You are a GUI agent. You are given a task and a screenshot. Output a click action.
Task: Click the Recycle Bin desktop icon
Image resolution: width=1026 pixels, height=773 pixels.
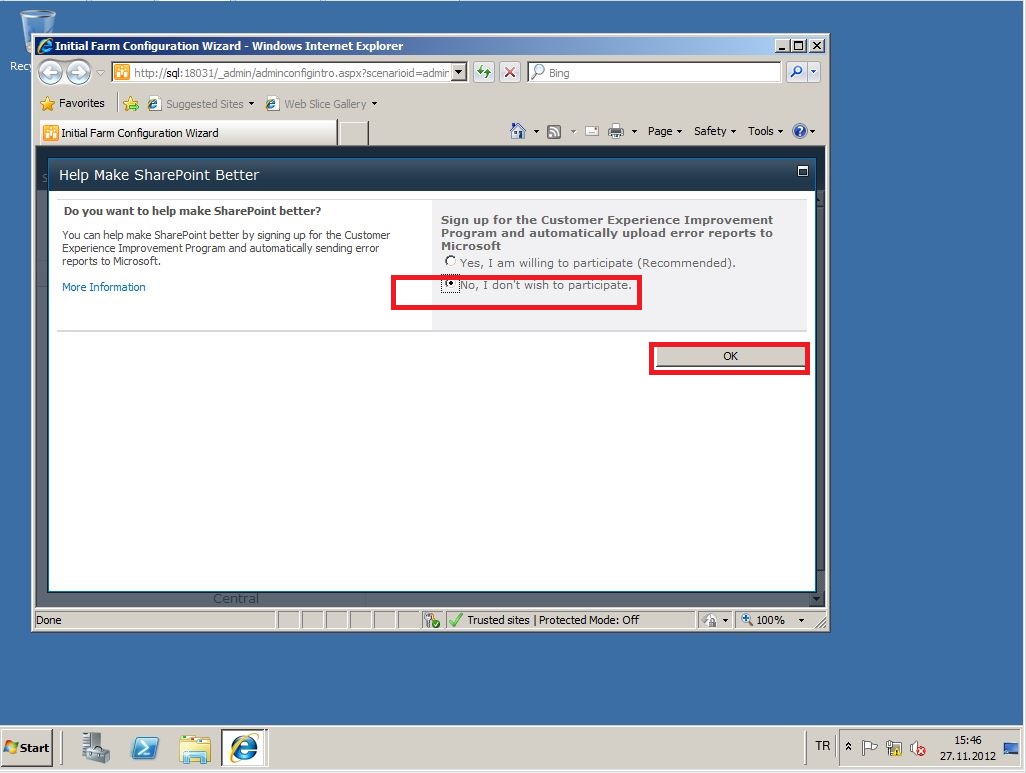pos(36,39)
